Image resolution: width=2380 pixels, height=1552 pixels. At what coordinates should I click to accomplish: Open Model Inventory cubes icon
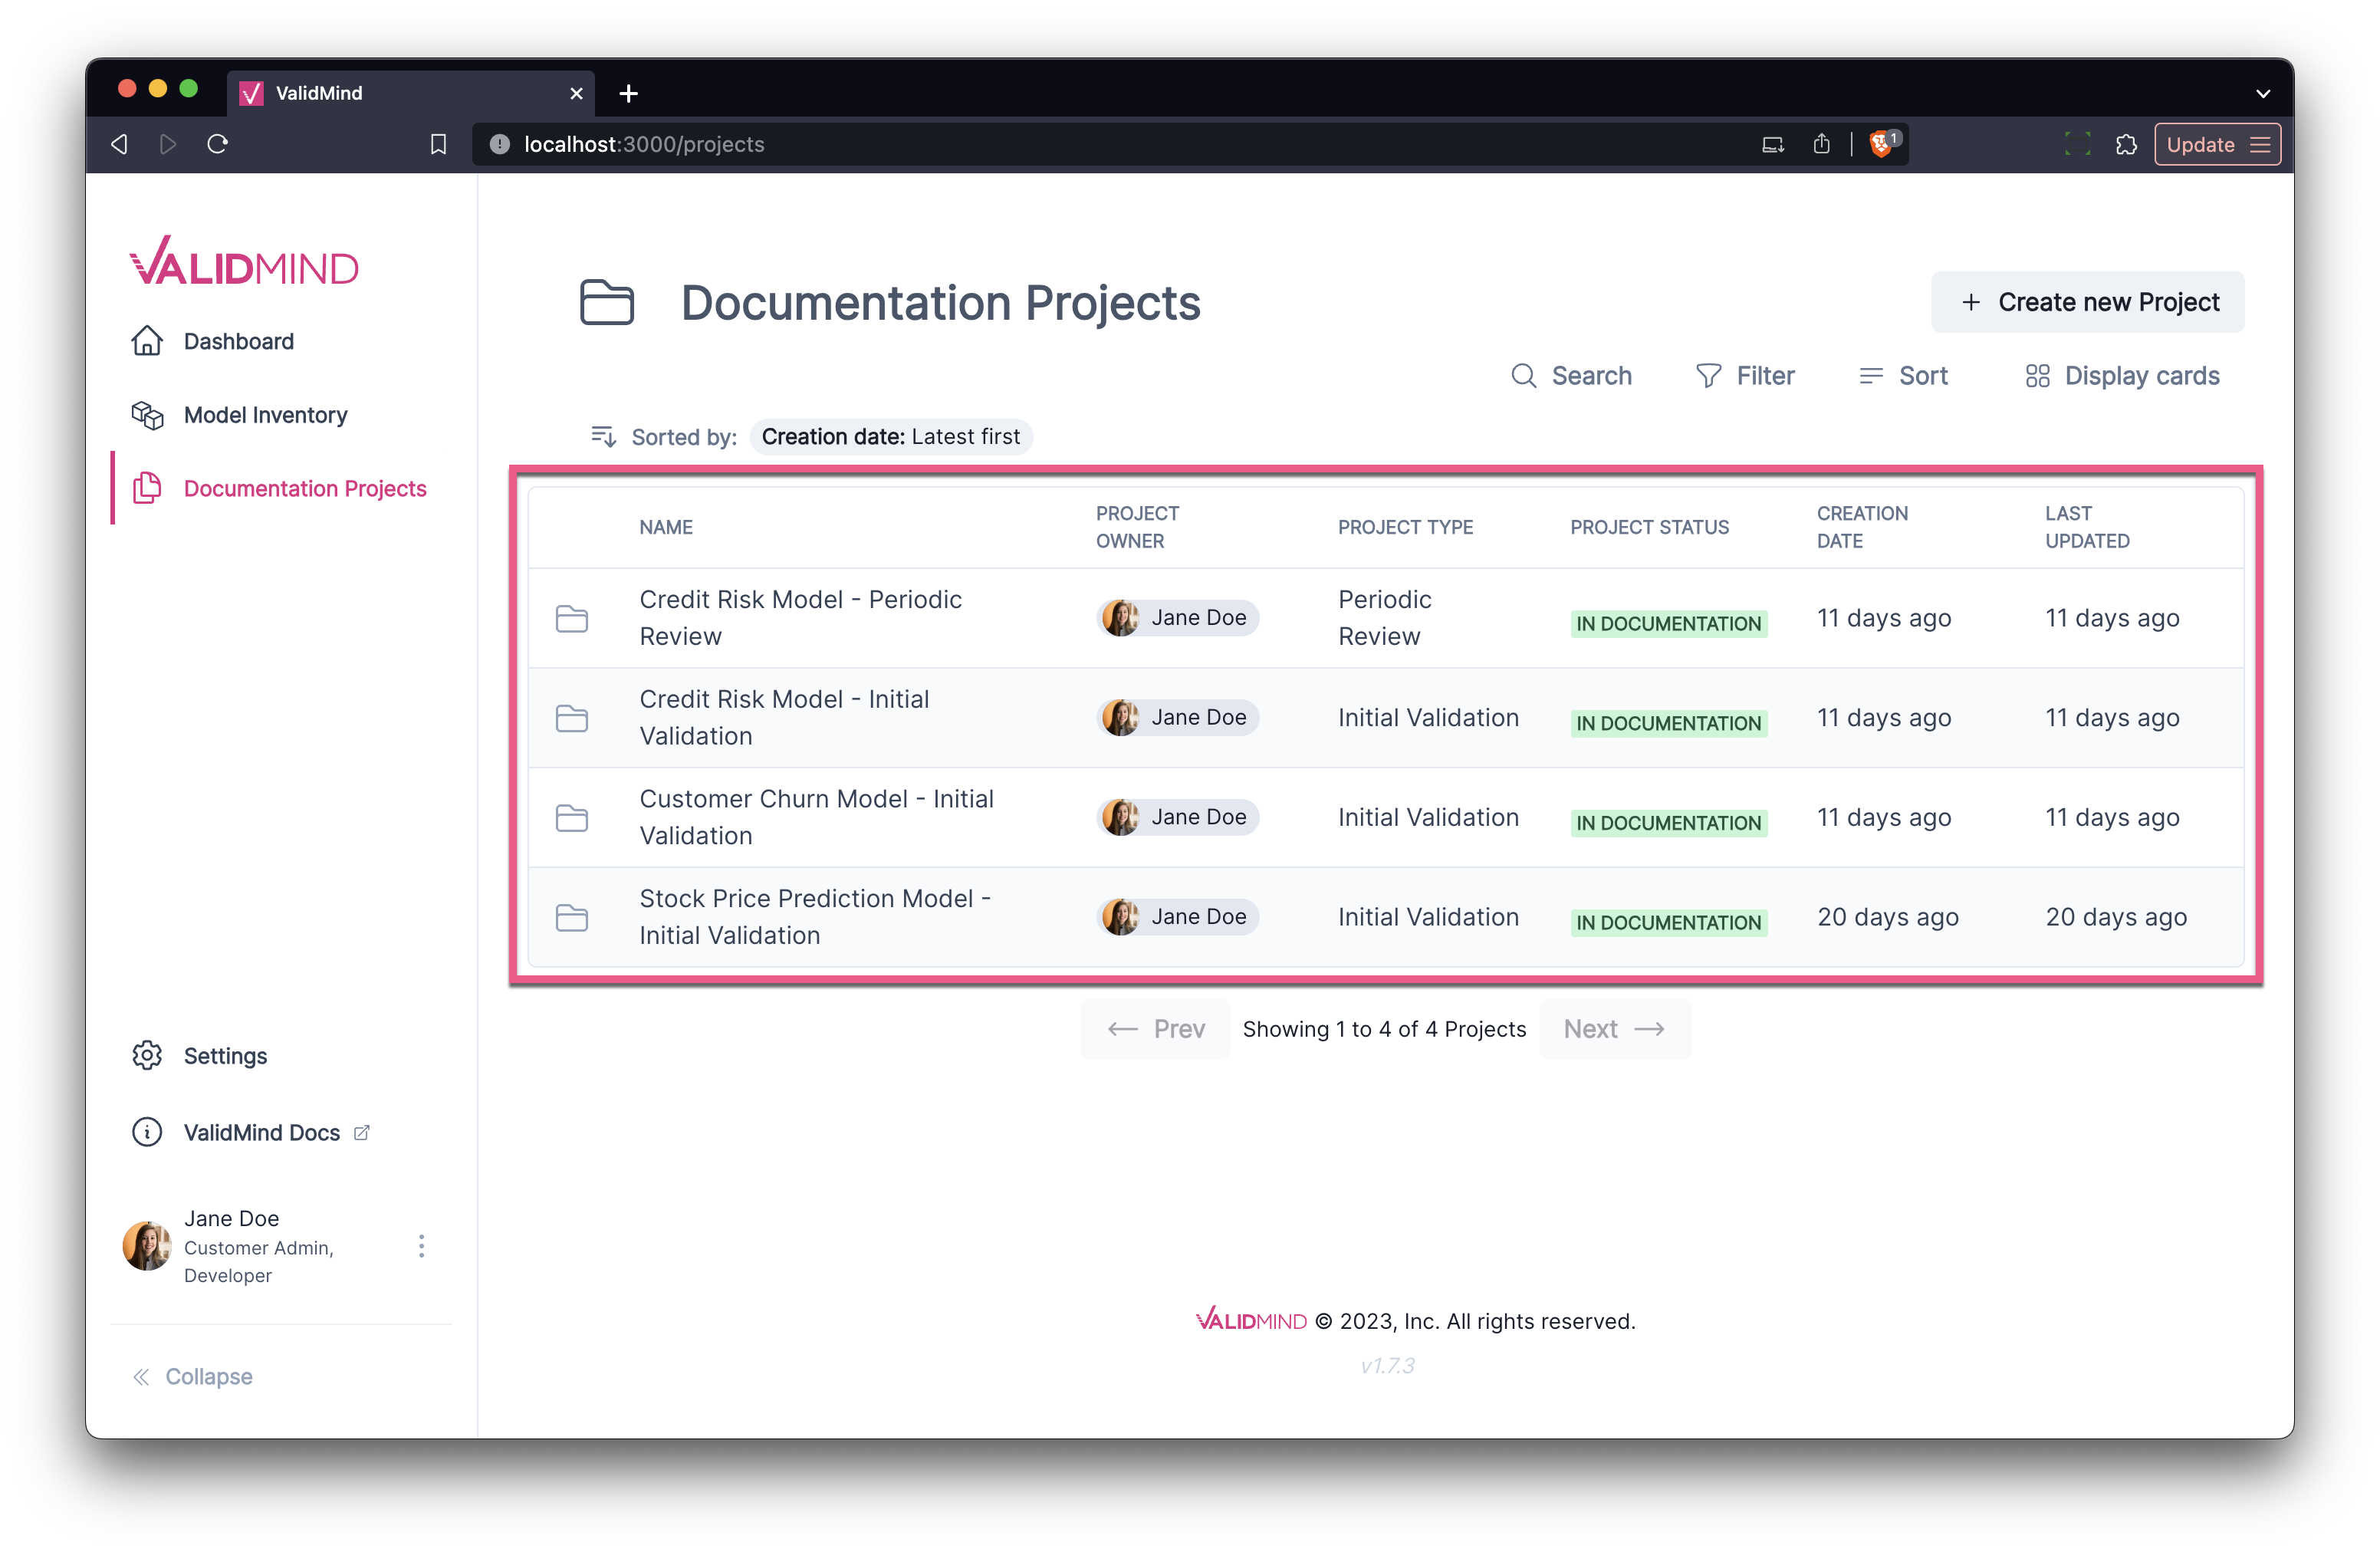[x=147, y=415]
